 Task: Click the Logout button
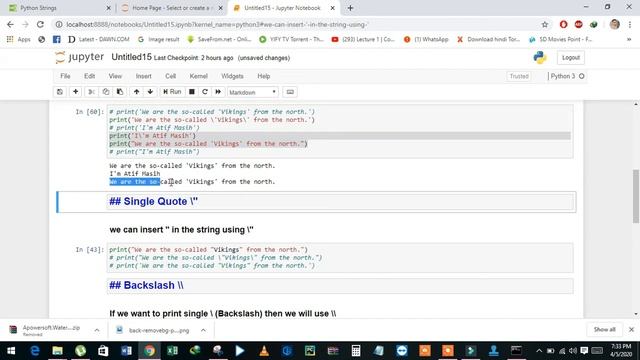571,58
